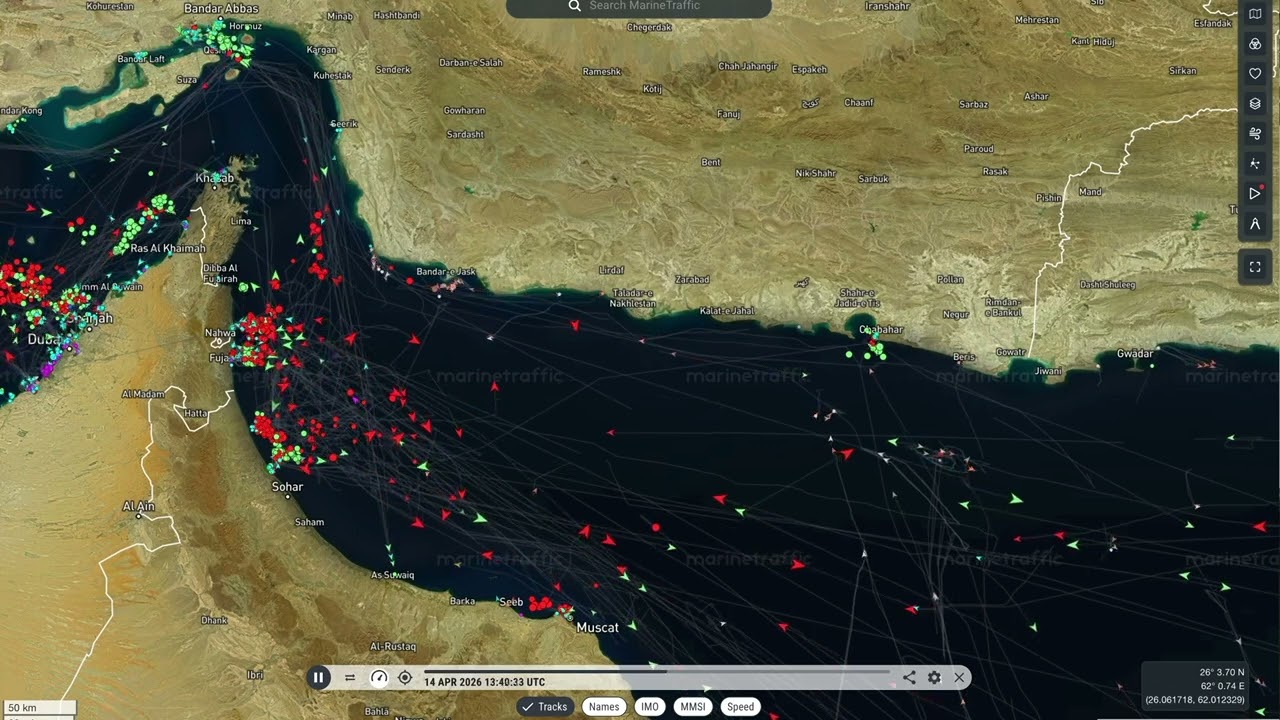
Task: Click the Ras Al Khaimah label
Action: coord(168,248)
